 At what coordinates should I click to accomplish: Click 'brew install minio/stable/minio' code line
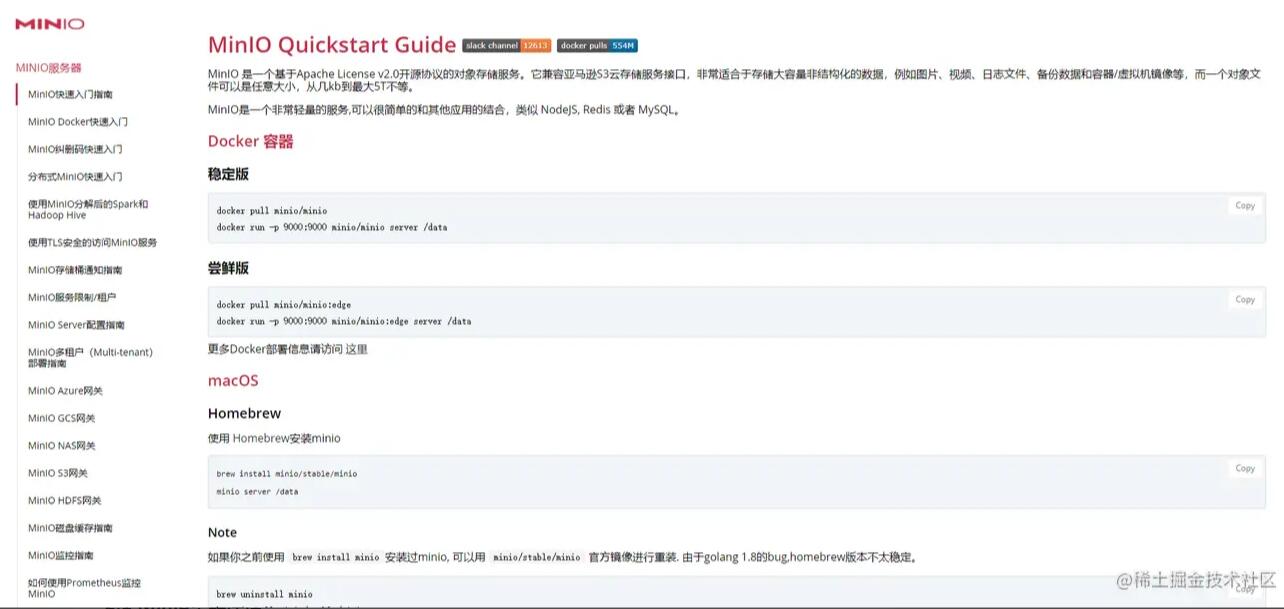point(287,474)
